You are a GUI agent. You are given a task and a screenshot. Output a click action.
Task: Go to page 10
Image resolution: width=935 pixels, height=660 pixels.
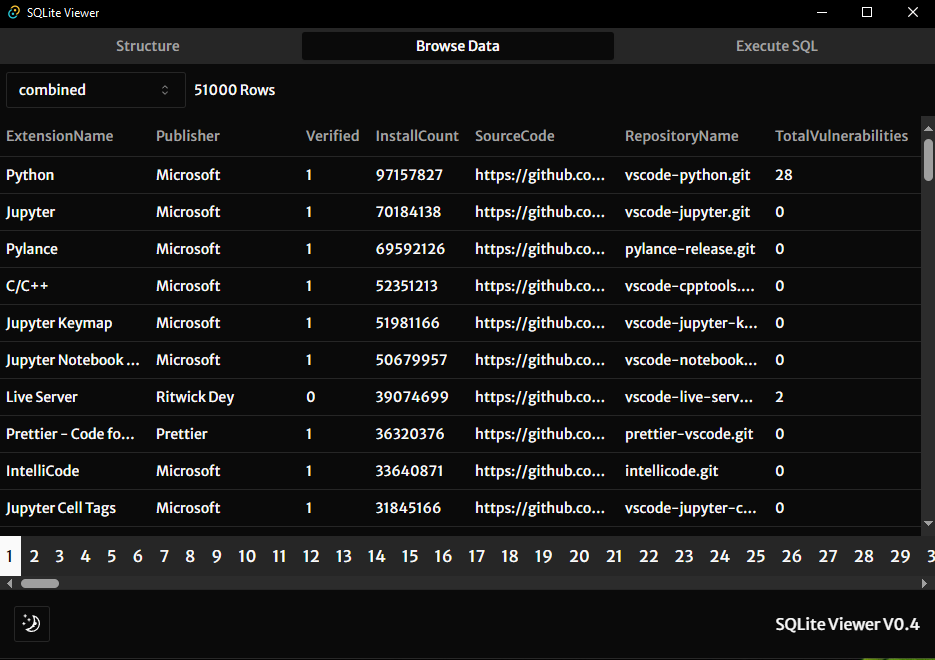pos(247,556)
